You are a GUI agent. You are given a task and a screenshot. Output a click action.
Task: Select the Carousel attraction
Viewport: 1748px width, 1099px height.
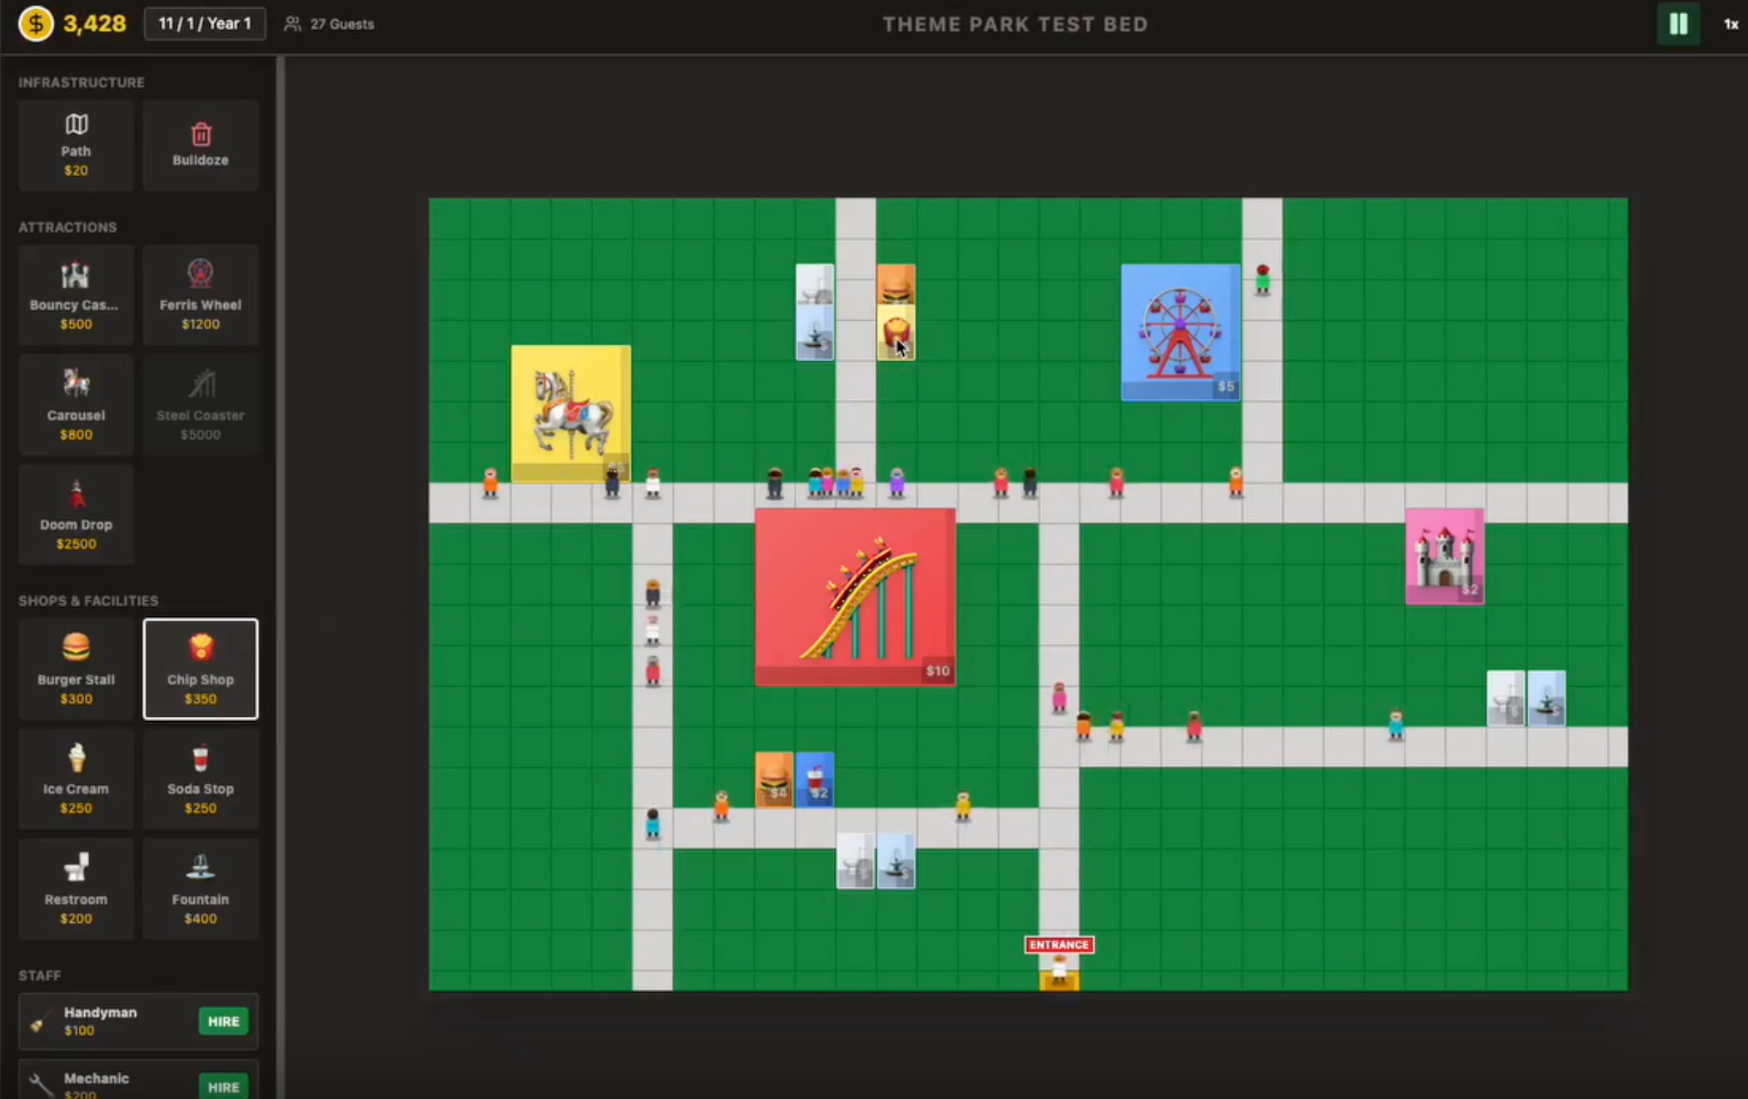(76, 405)
